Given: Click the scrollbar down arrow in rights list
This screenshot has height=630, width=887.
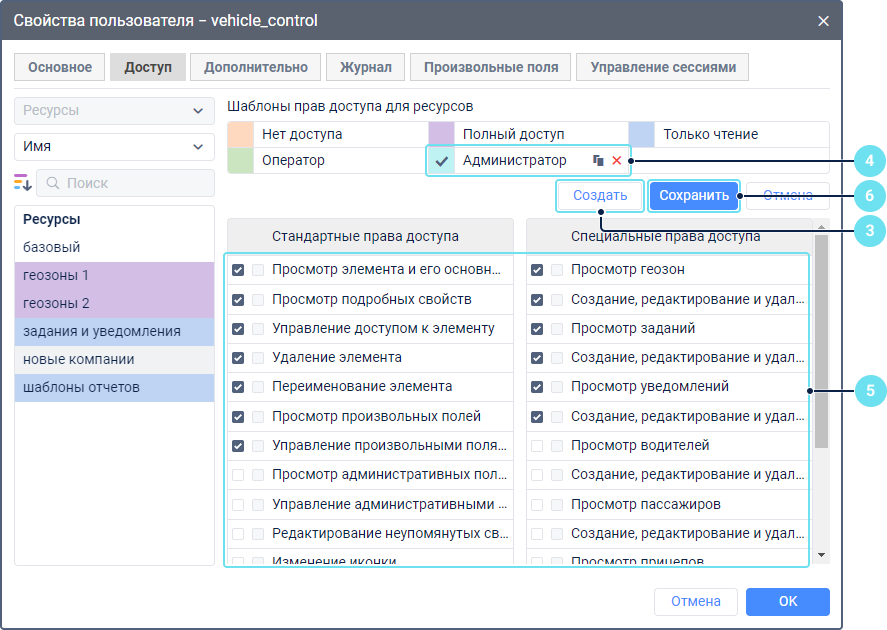Looking at the screenshot, I should (821, 554).
